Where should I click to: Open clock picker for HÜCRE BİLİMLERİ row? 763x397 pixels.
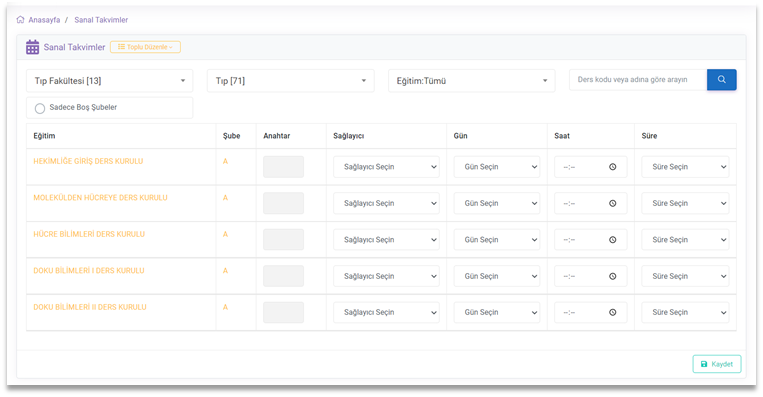coord(613,240)
